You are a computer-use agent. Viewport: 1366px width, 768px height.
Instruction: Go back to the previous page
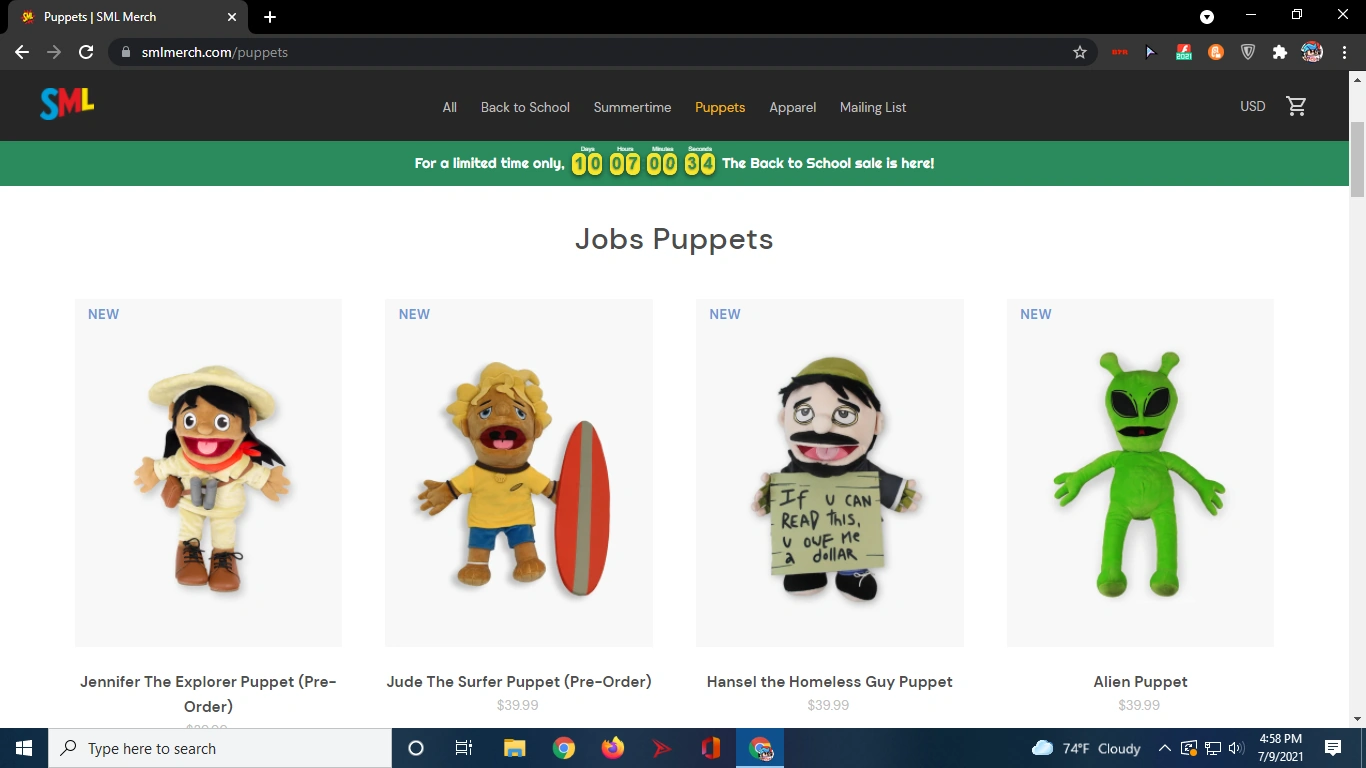coord(21,52)
